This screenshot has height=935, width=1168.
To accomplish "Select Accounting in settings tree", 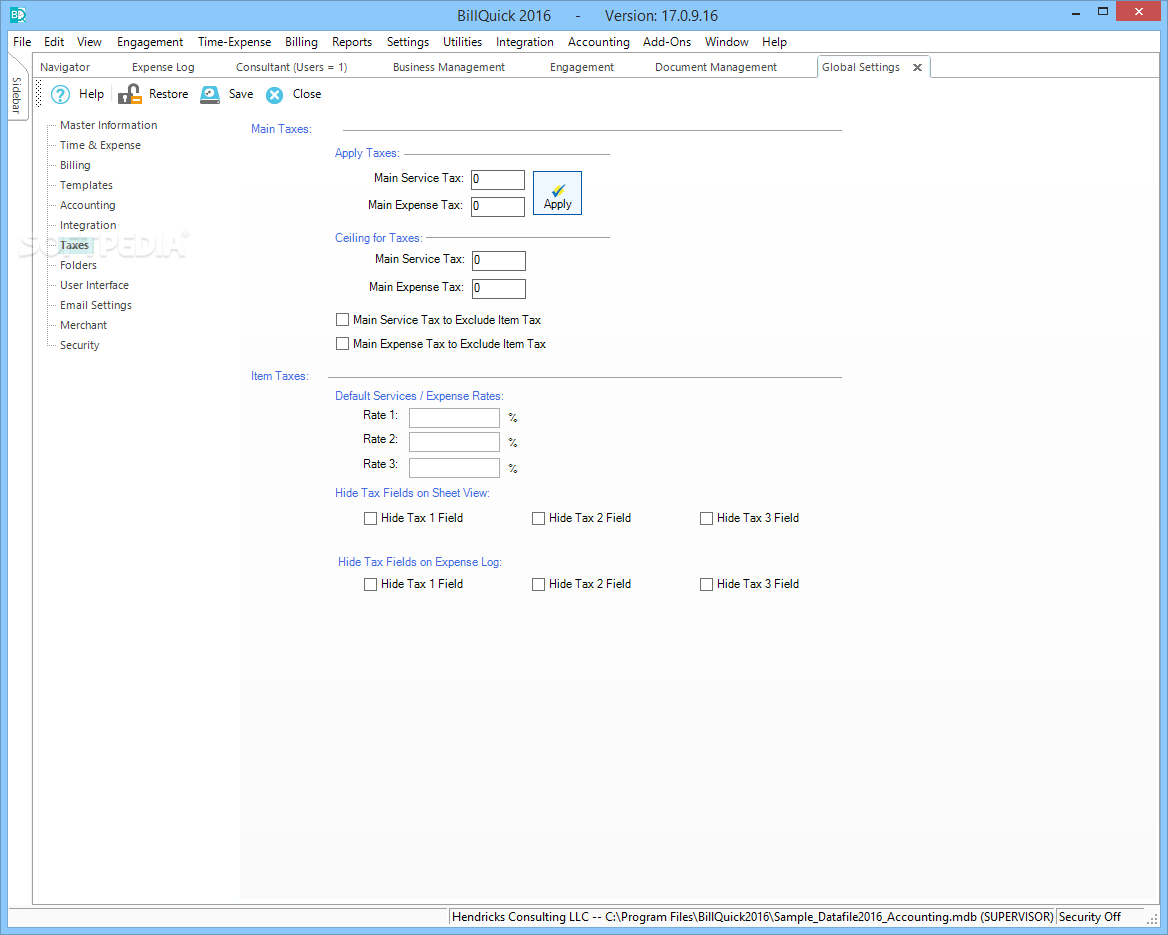I will coord(88,206).
